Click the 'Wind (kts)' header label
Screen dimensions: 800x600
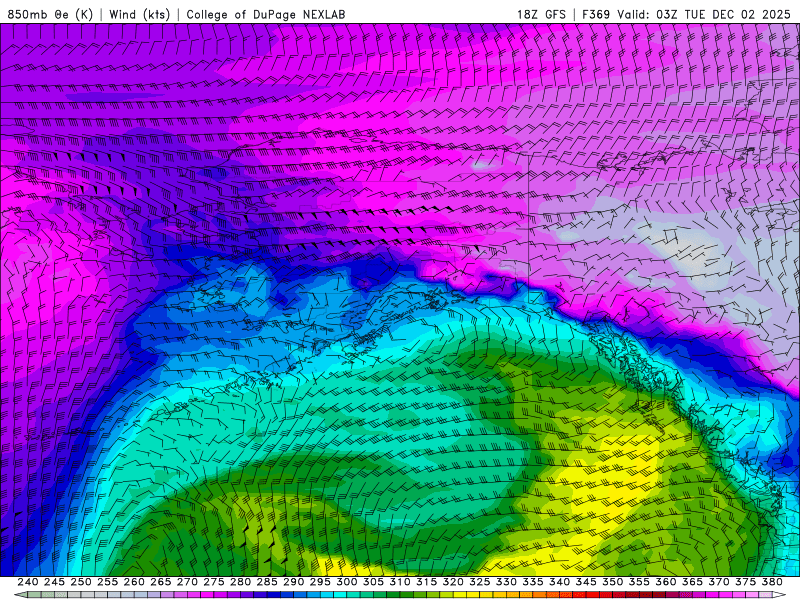pos(139,14)
